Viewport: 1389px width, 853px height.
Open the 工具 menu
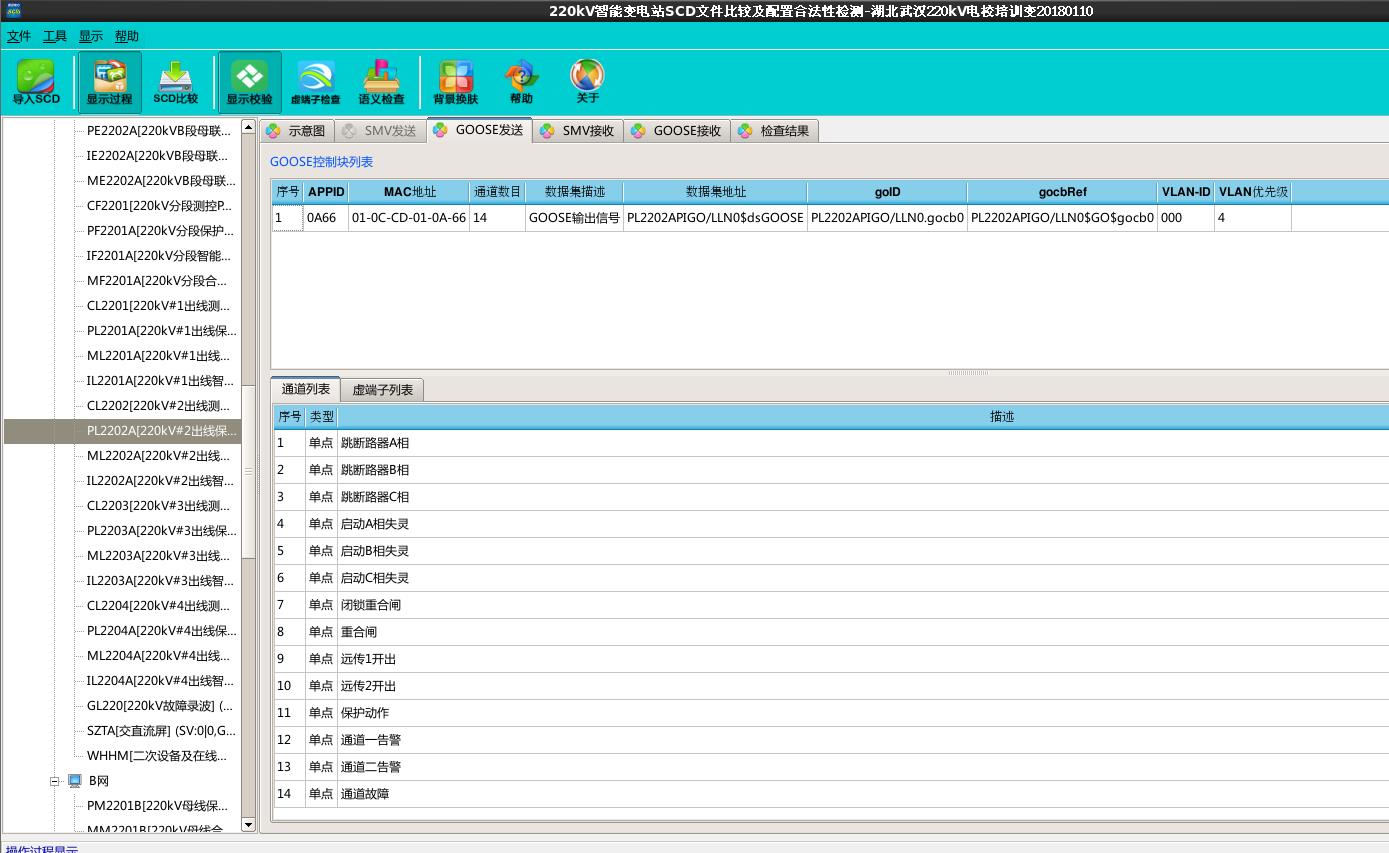click(55, 36)
